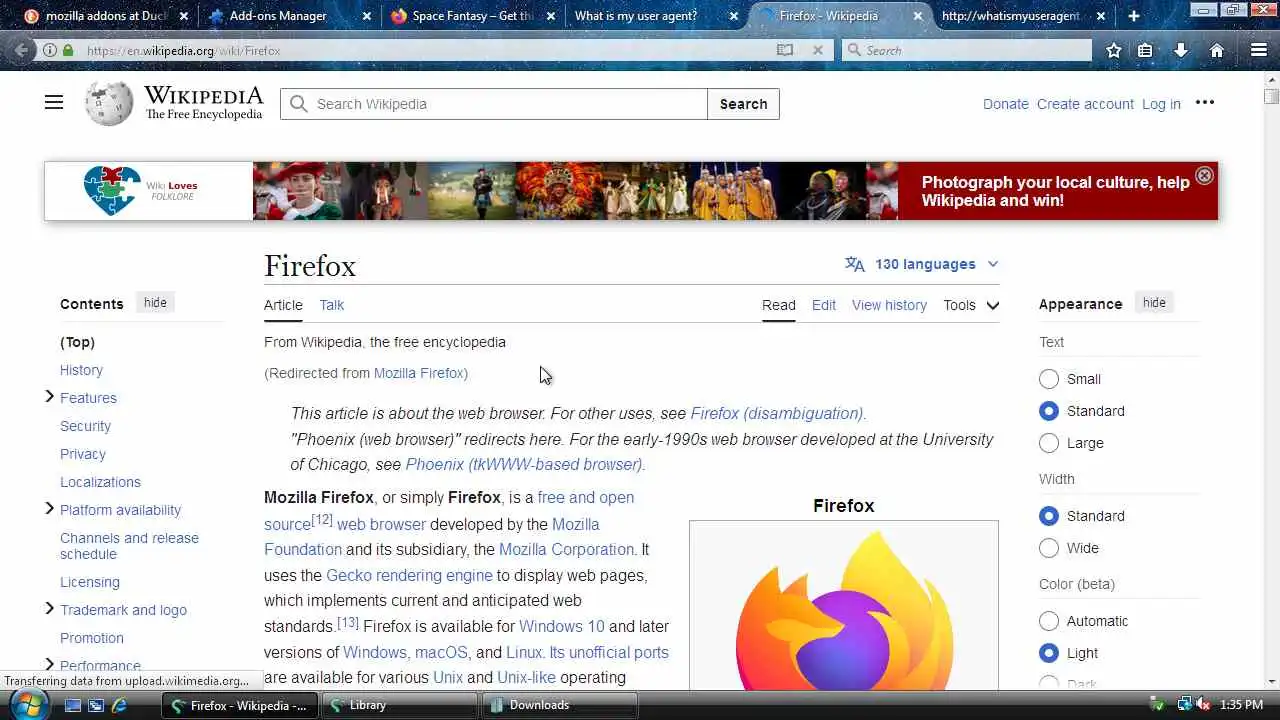
Task: Open the downloads arrow icon in toolbar
Action: coord(1180,50)
